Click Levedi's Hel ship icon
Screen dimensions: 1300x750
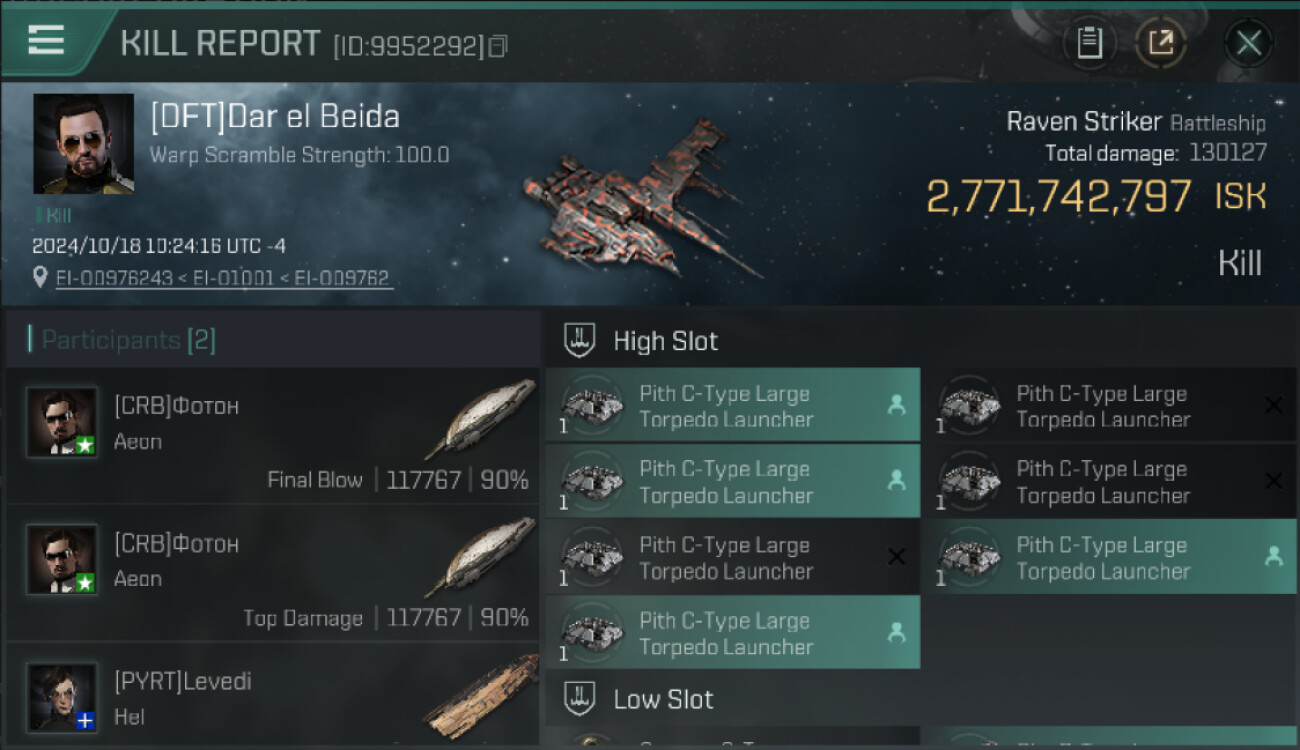point(480,696)
